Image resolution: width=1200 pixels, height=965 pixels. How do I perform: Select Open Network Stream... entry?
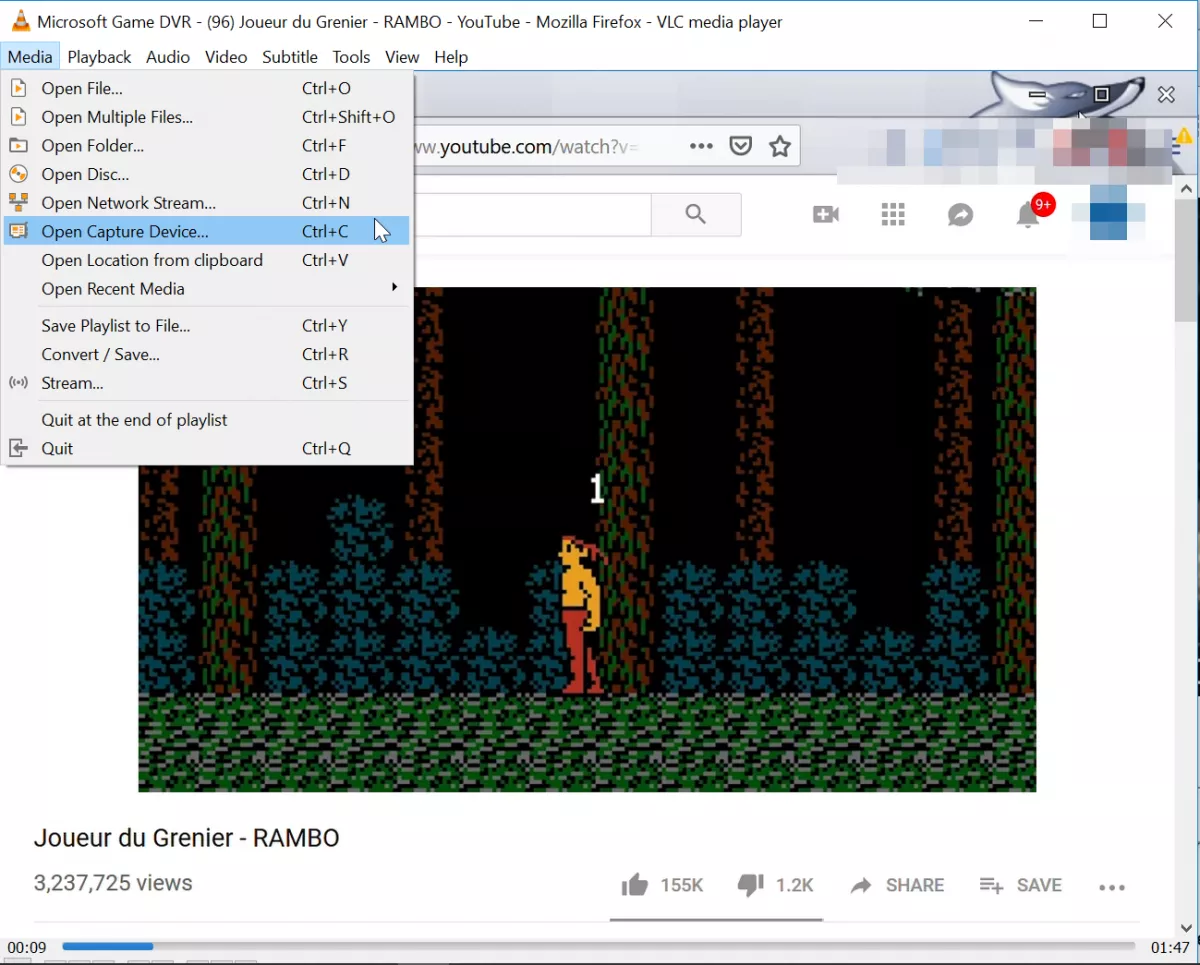(x=207, y=203)
